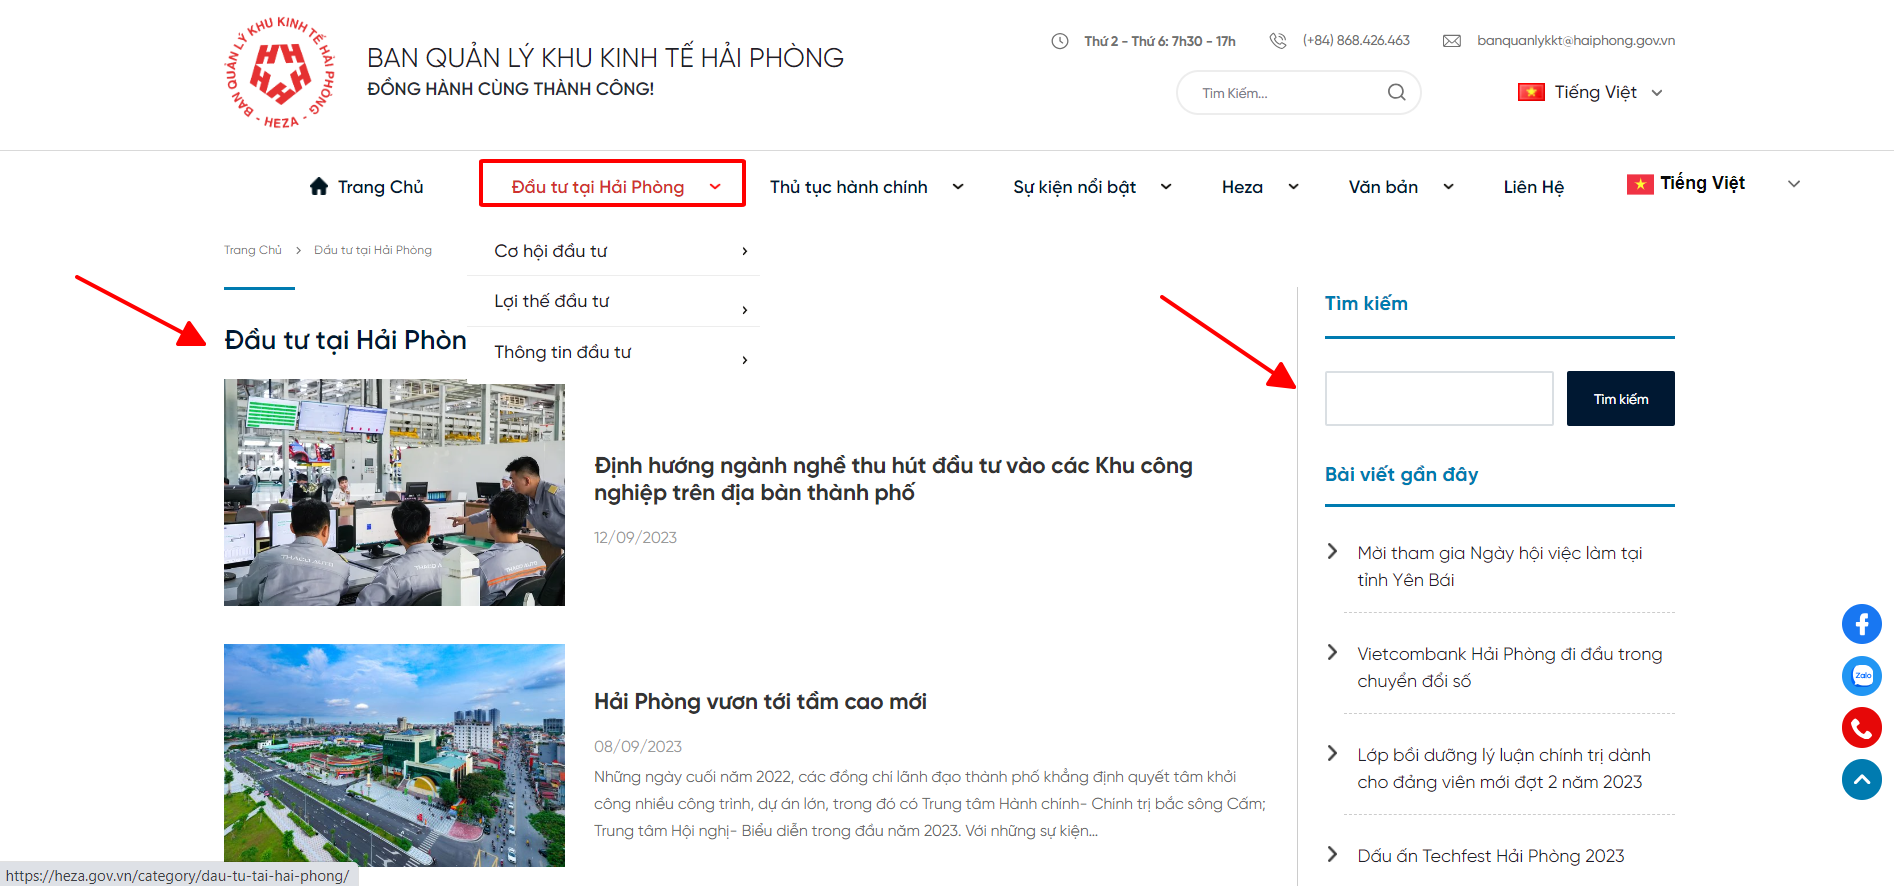This screenshot has width=1894, height=886.
Task: Open Tiếng Việt language dropdown in top header
Action: point(1590,92)
